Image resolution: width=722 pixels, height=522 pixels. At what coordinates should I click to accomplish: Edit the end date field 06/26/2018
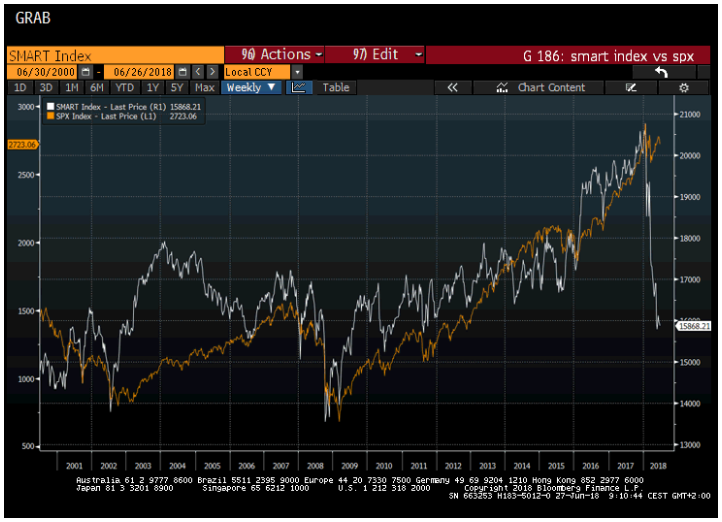point(140,72)
